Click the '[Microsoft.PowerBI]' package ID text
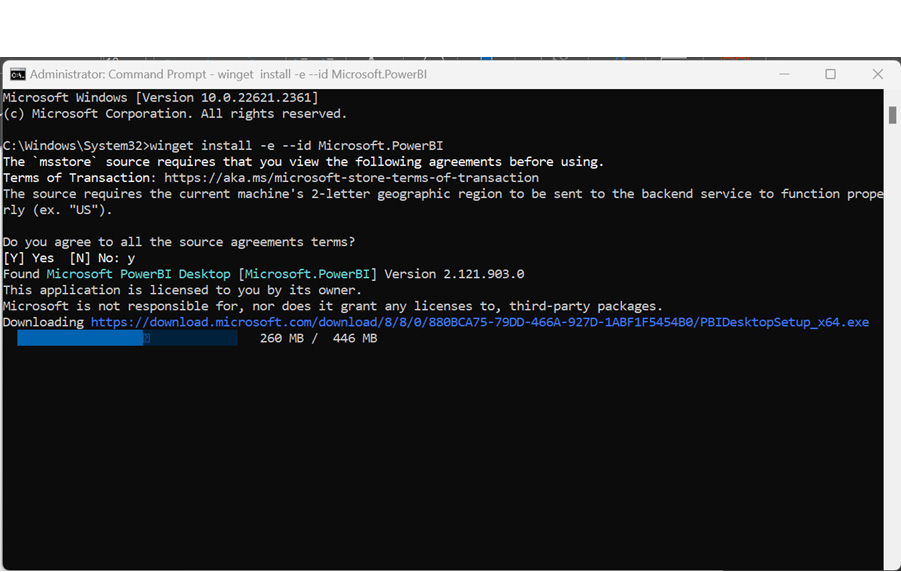901x572 pixels. (307, 274)
